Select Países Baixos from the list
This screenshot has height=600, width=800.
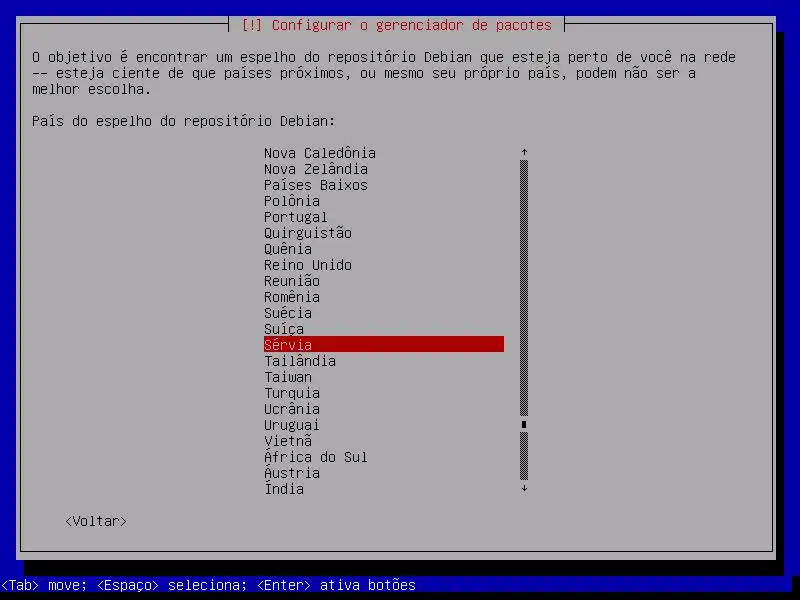coord(315,185)
